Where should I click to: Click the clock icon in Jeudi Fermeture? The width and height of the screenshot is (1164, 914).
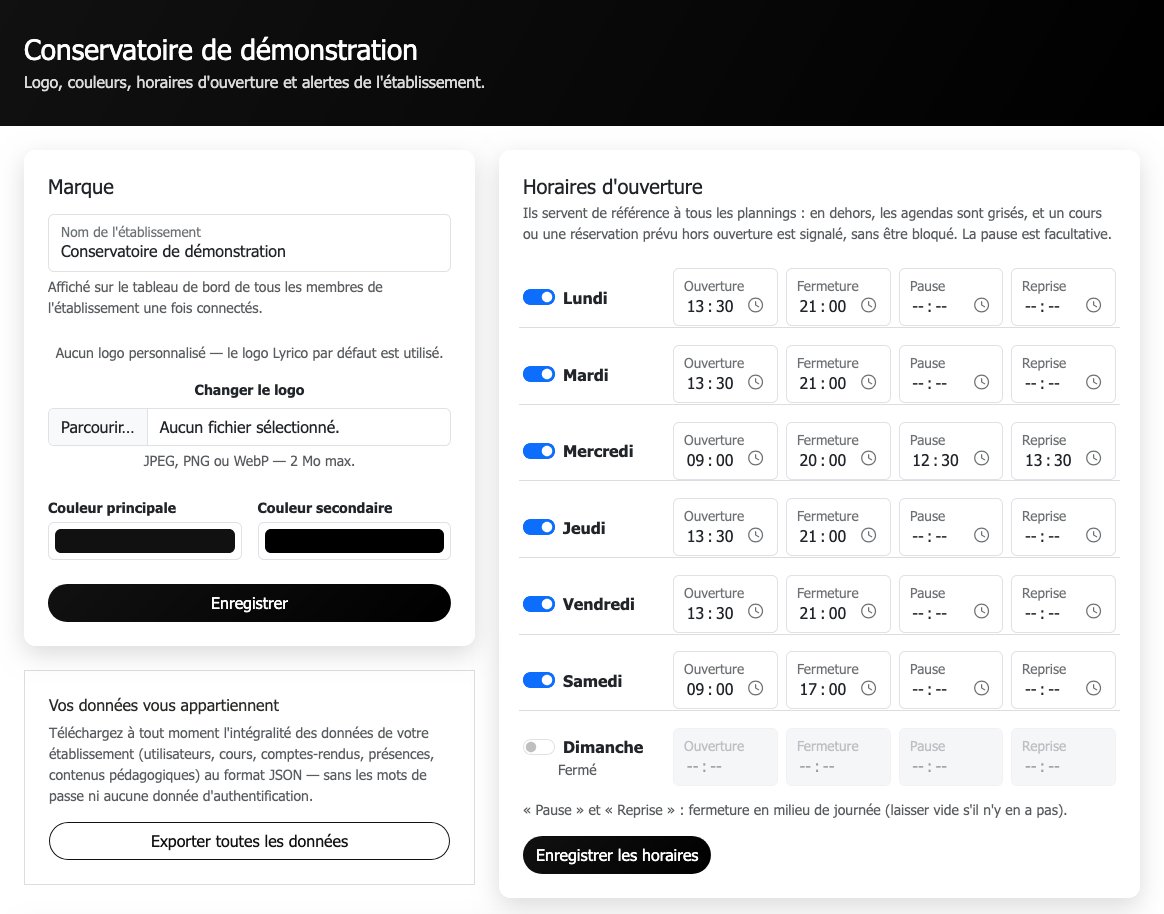869,535
